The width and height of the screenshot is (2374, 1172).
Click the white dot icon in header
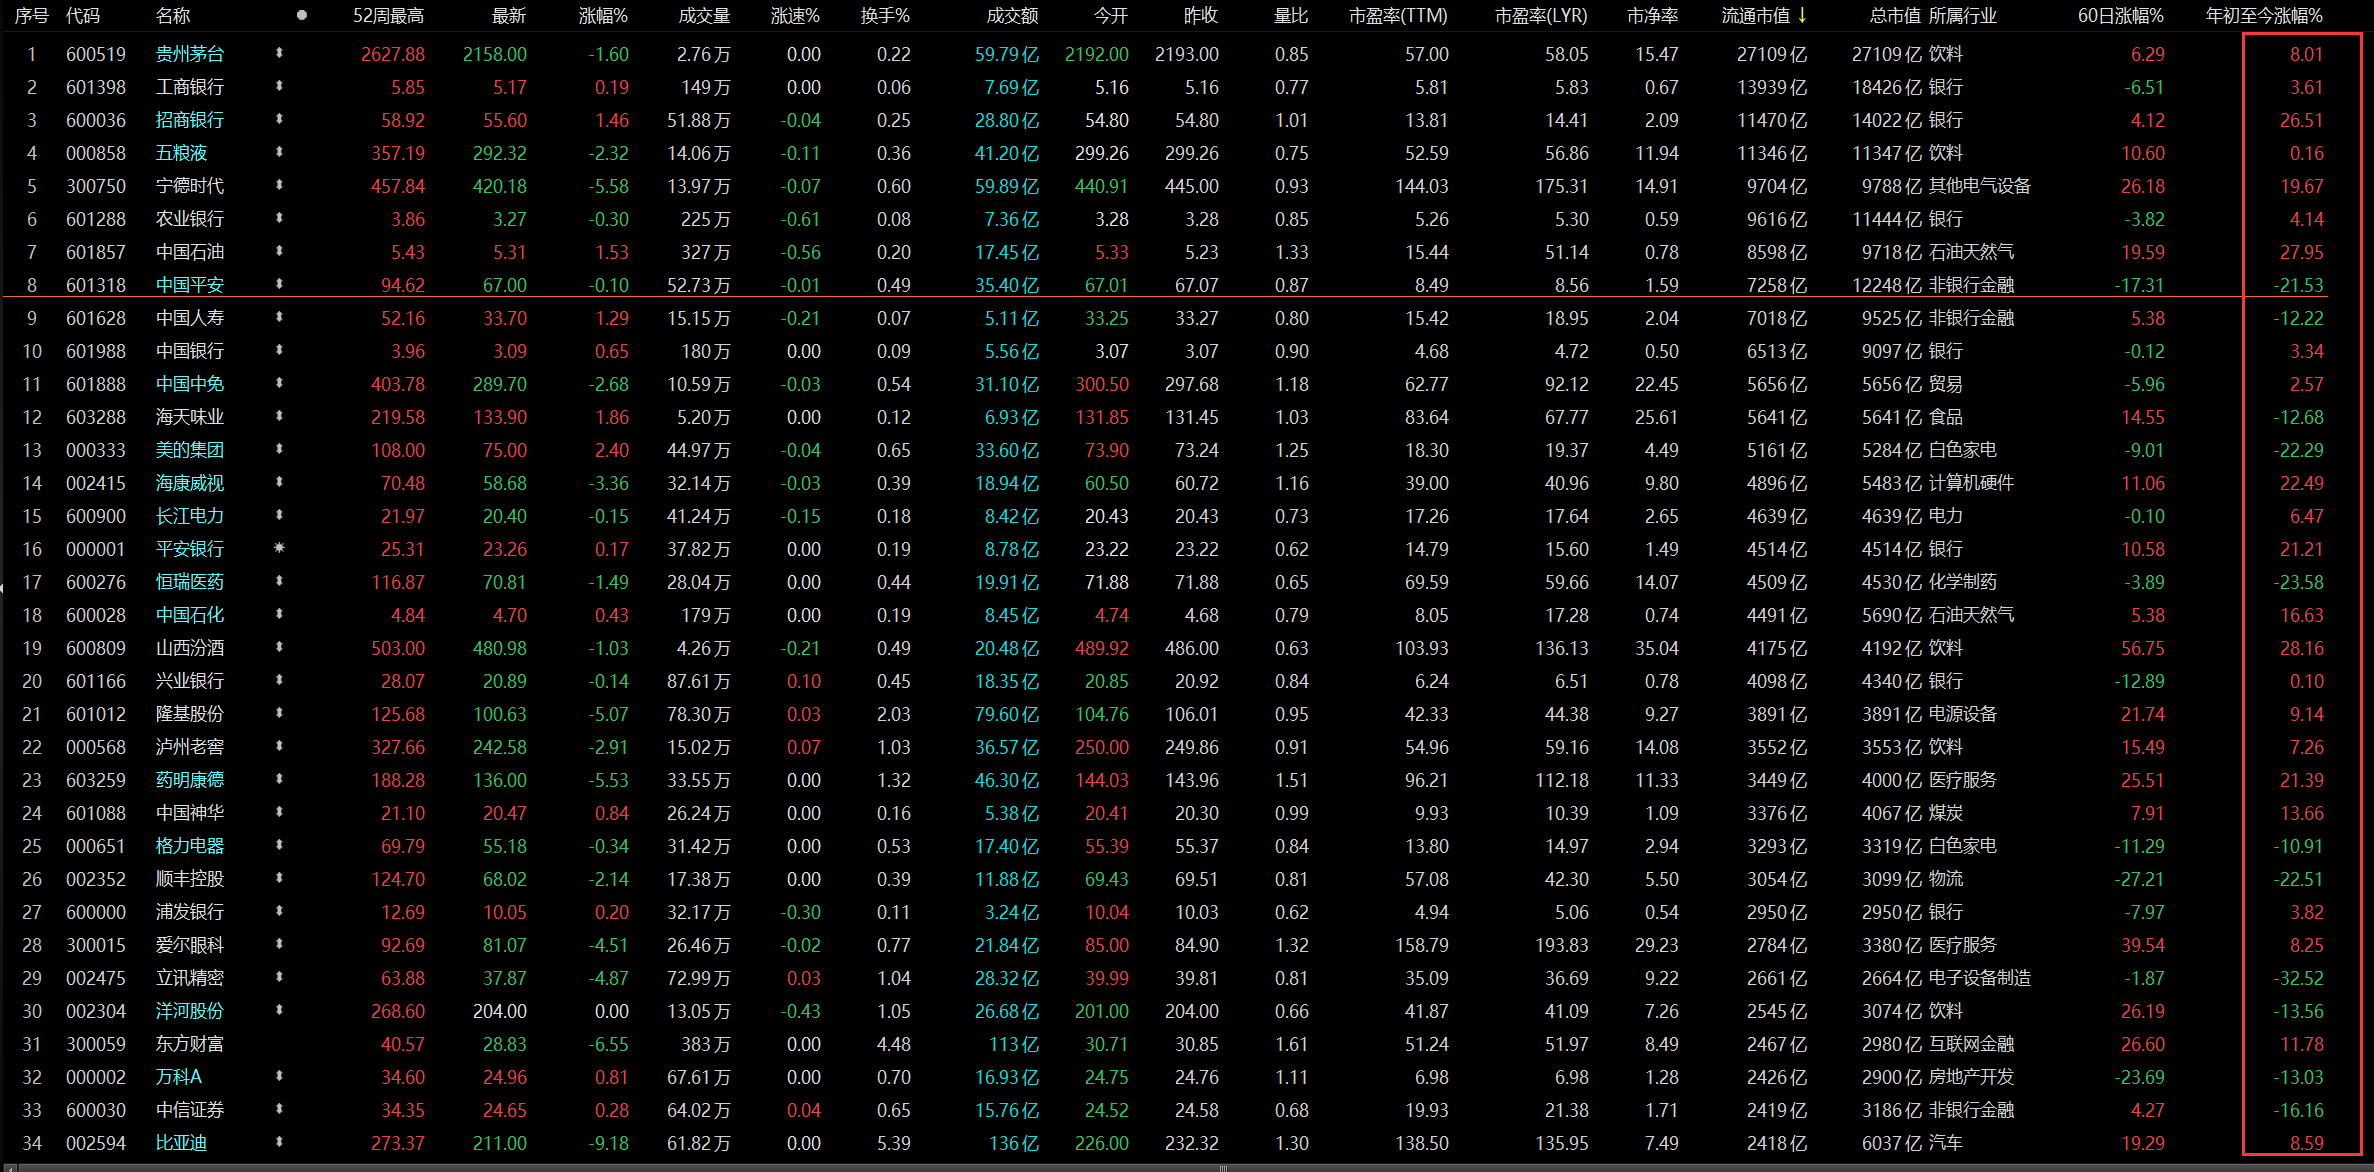[x=302, y=15]
